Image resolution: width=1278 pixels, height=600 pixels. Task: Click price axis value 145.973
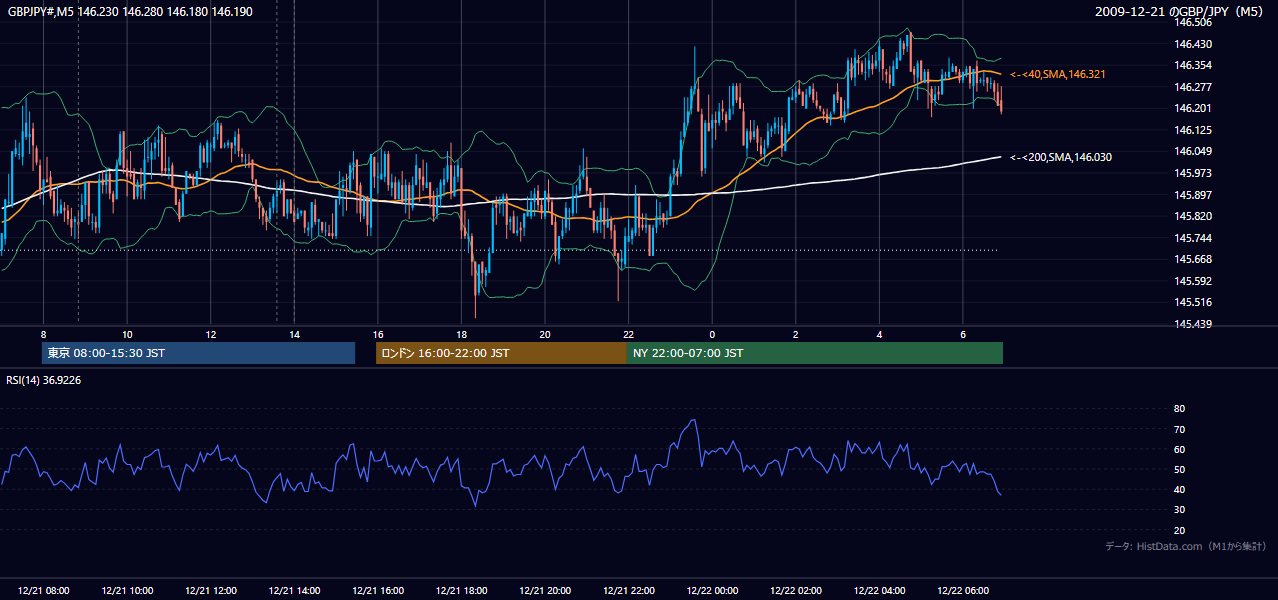pyautogui.click(x=1193, y=173)
